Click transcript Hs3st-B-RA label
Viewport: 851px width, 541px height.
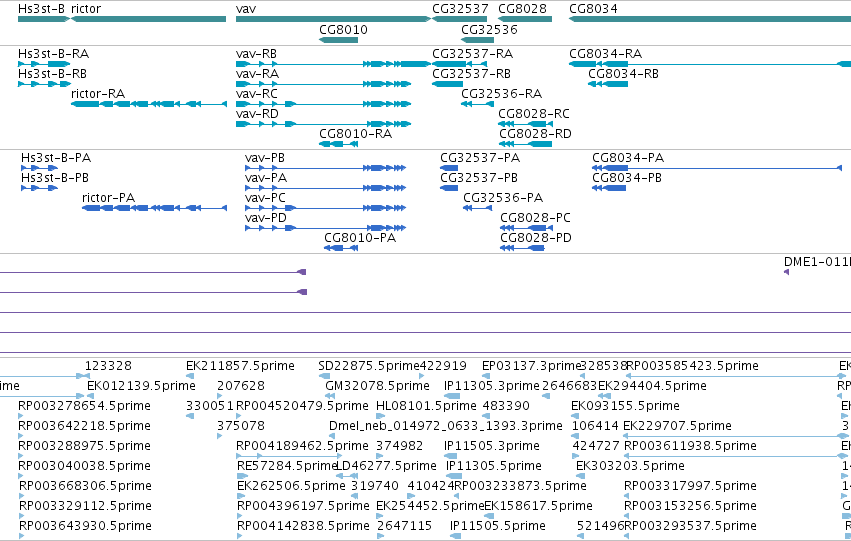(x=53, y=54)
